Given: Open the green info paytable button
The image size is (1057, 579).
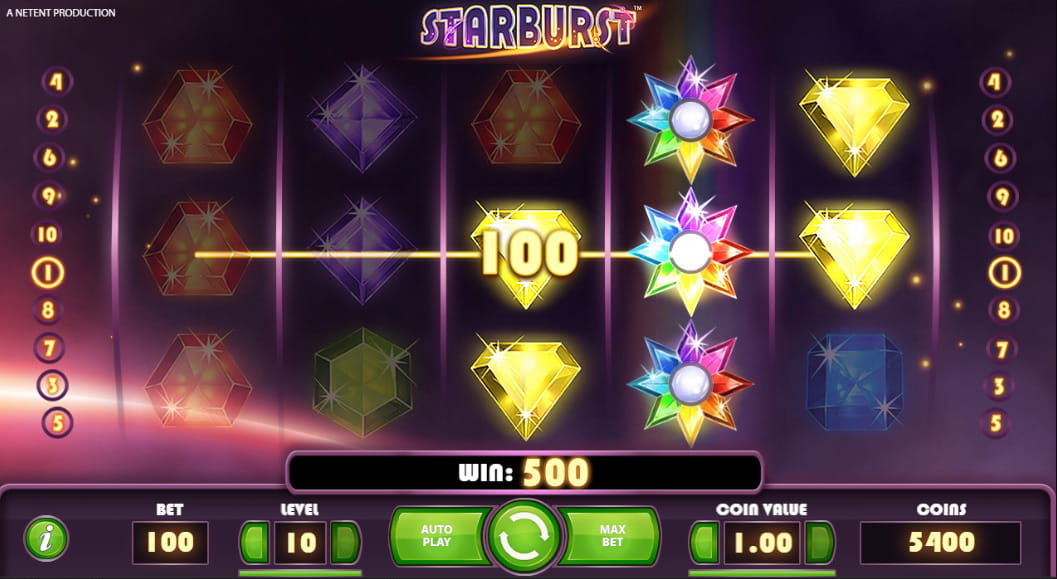Looking at the screenshot, I should click(46, 538).
